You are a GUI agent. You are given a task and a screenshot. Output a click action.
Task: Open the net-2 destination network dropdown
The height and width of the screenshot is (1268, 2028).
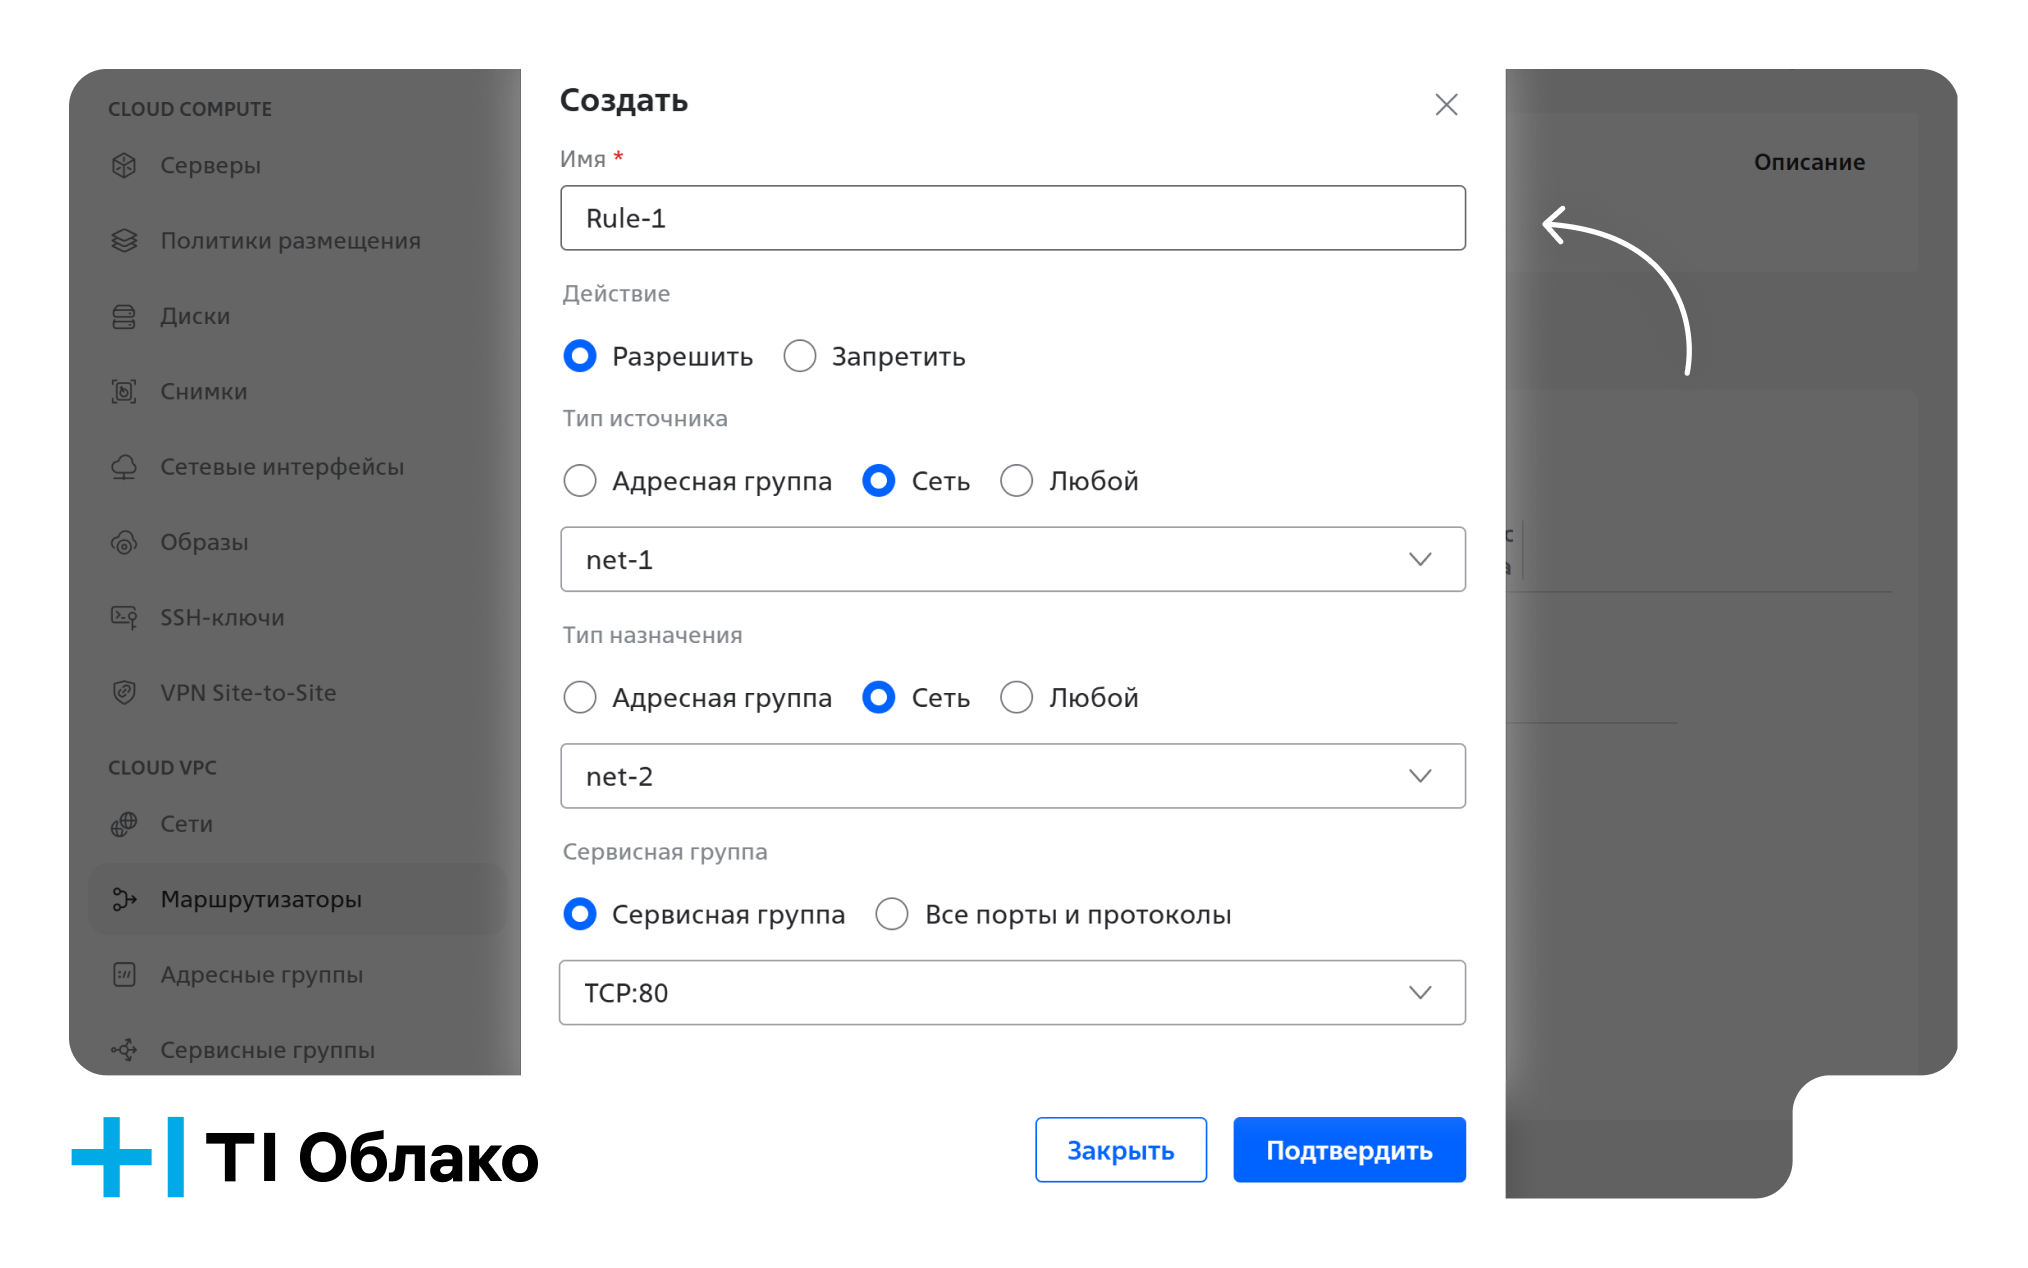[1012, 776]
